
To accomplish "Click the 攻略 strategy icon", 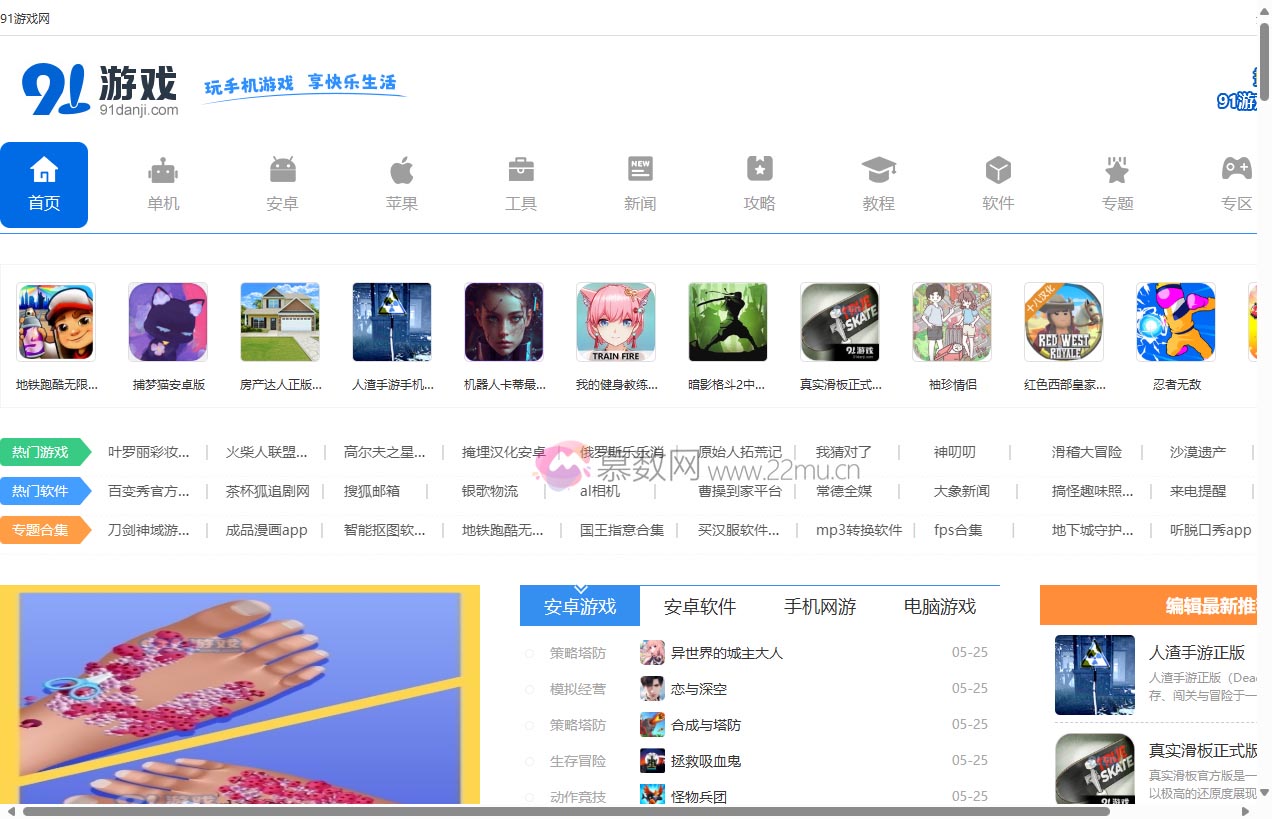I will click(x=759, y=170).
